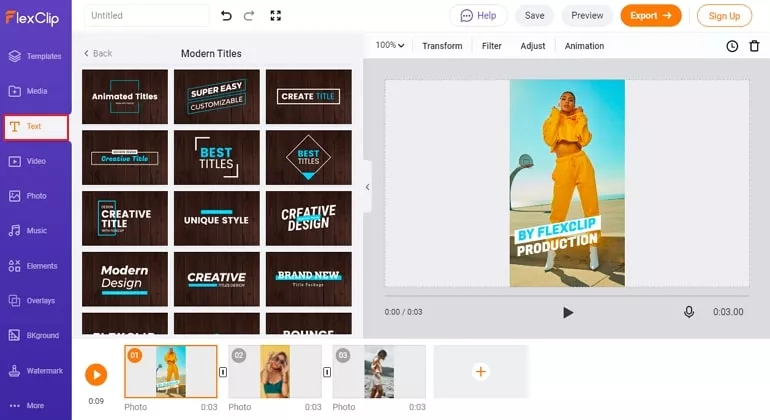770x420 pixels.
Task: Open the Filter menu
Action: click(x=492, y=46)
